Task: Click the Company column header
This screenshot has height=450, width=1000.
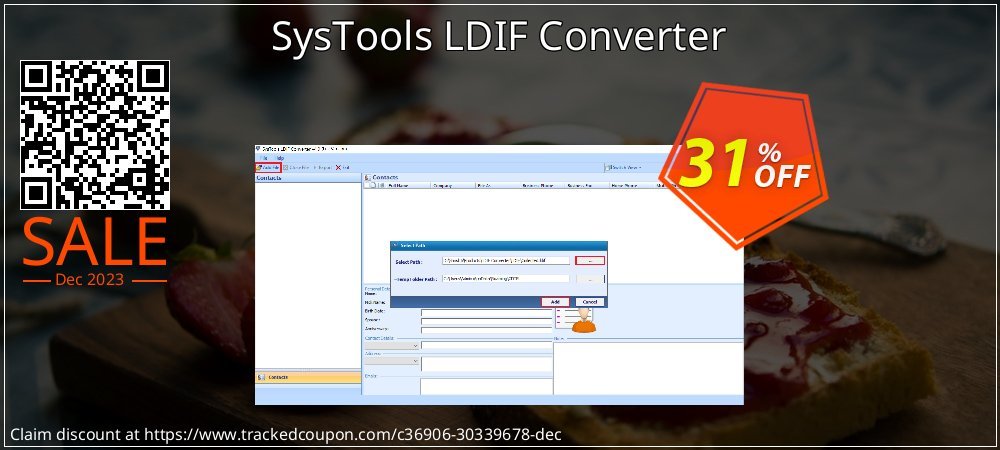Action: pyautogui.click(x=453, y=185)
